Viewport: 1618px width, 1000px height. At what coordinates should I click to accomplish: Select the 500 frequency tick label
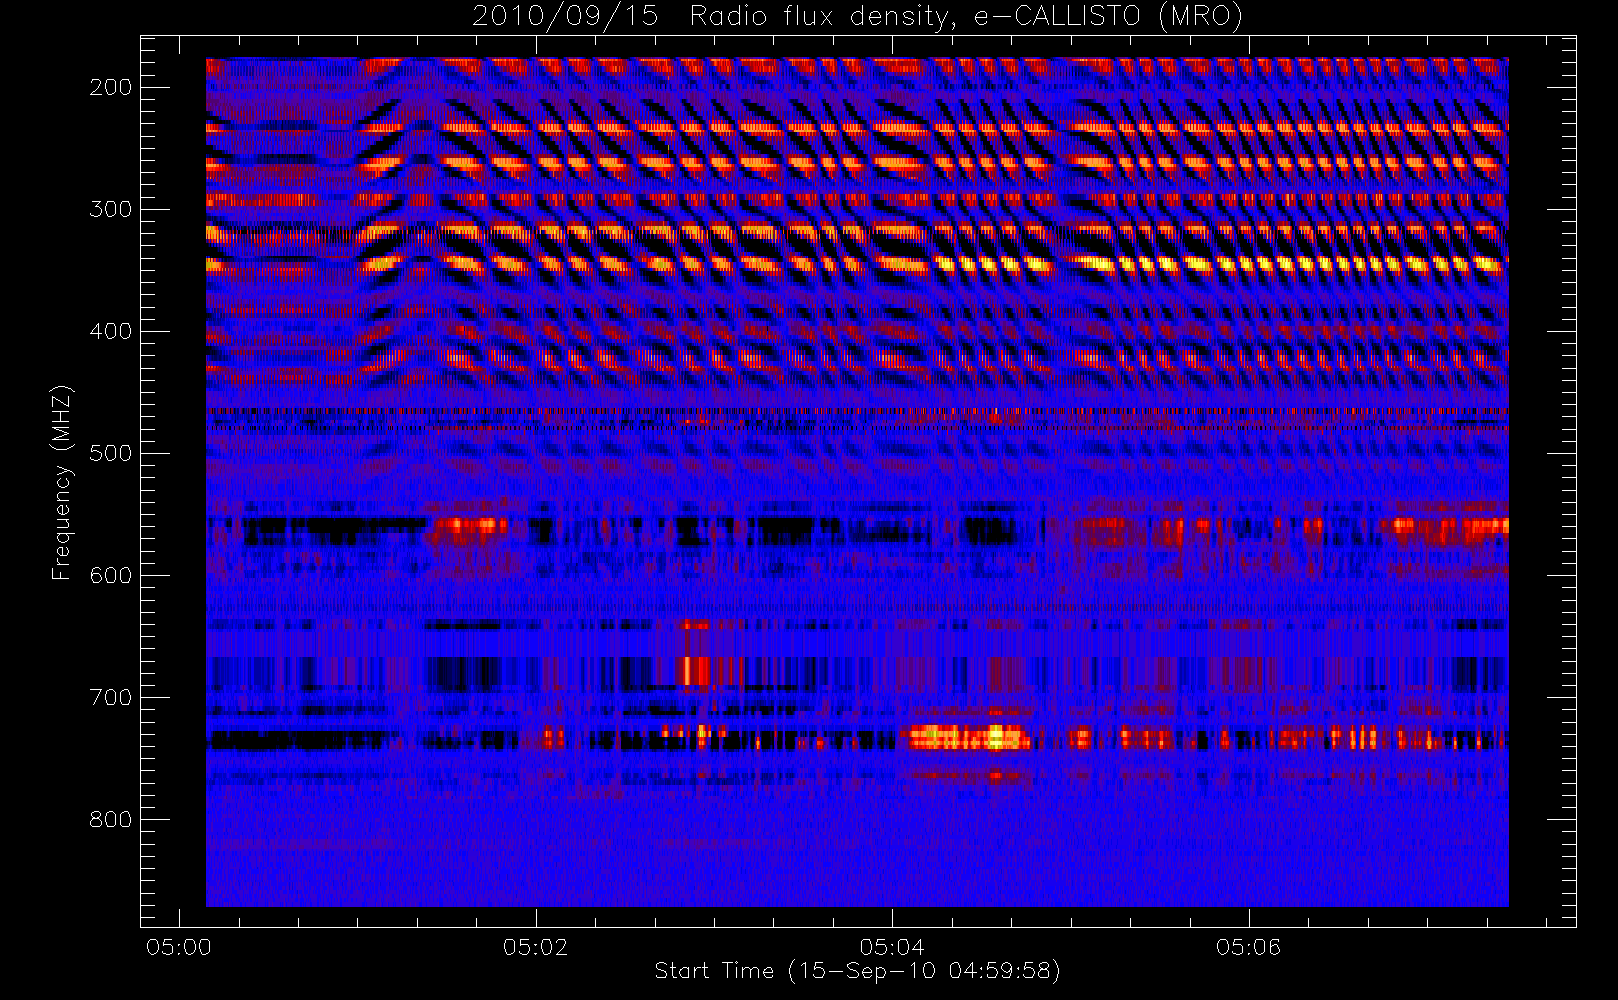point(110,453)
